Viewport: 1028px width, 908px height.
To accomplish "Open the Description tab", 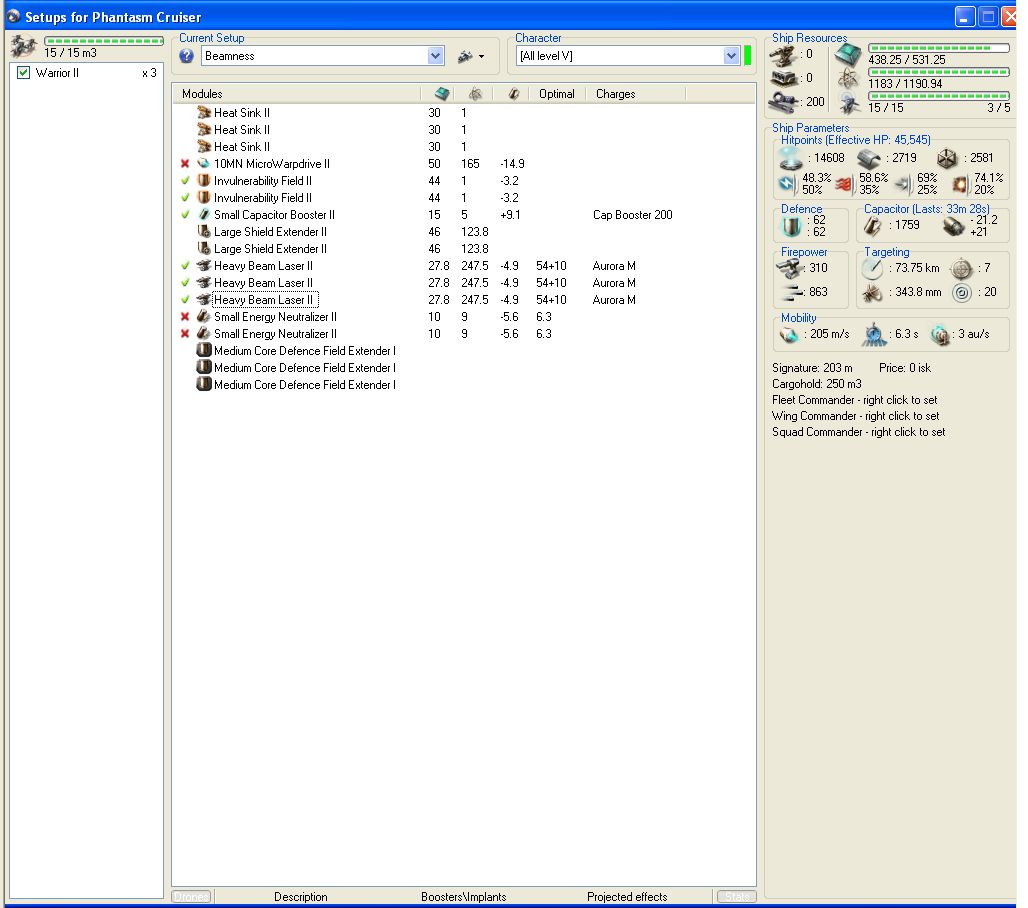I will pos(300,897).
